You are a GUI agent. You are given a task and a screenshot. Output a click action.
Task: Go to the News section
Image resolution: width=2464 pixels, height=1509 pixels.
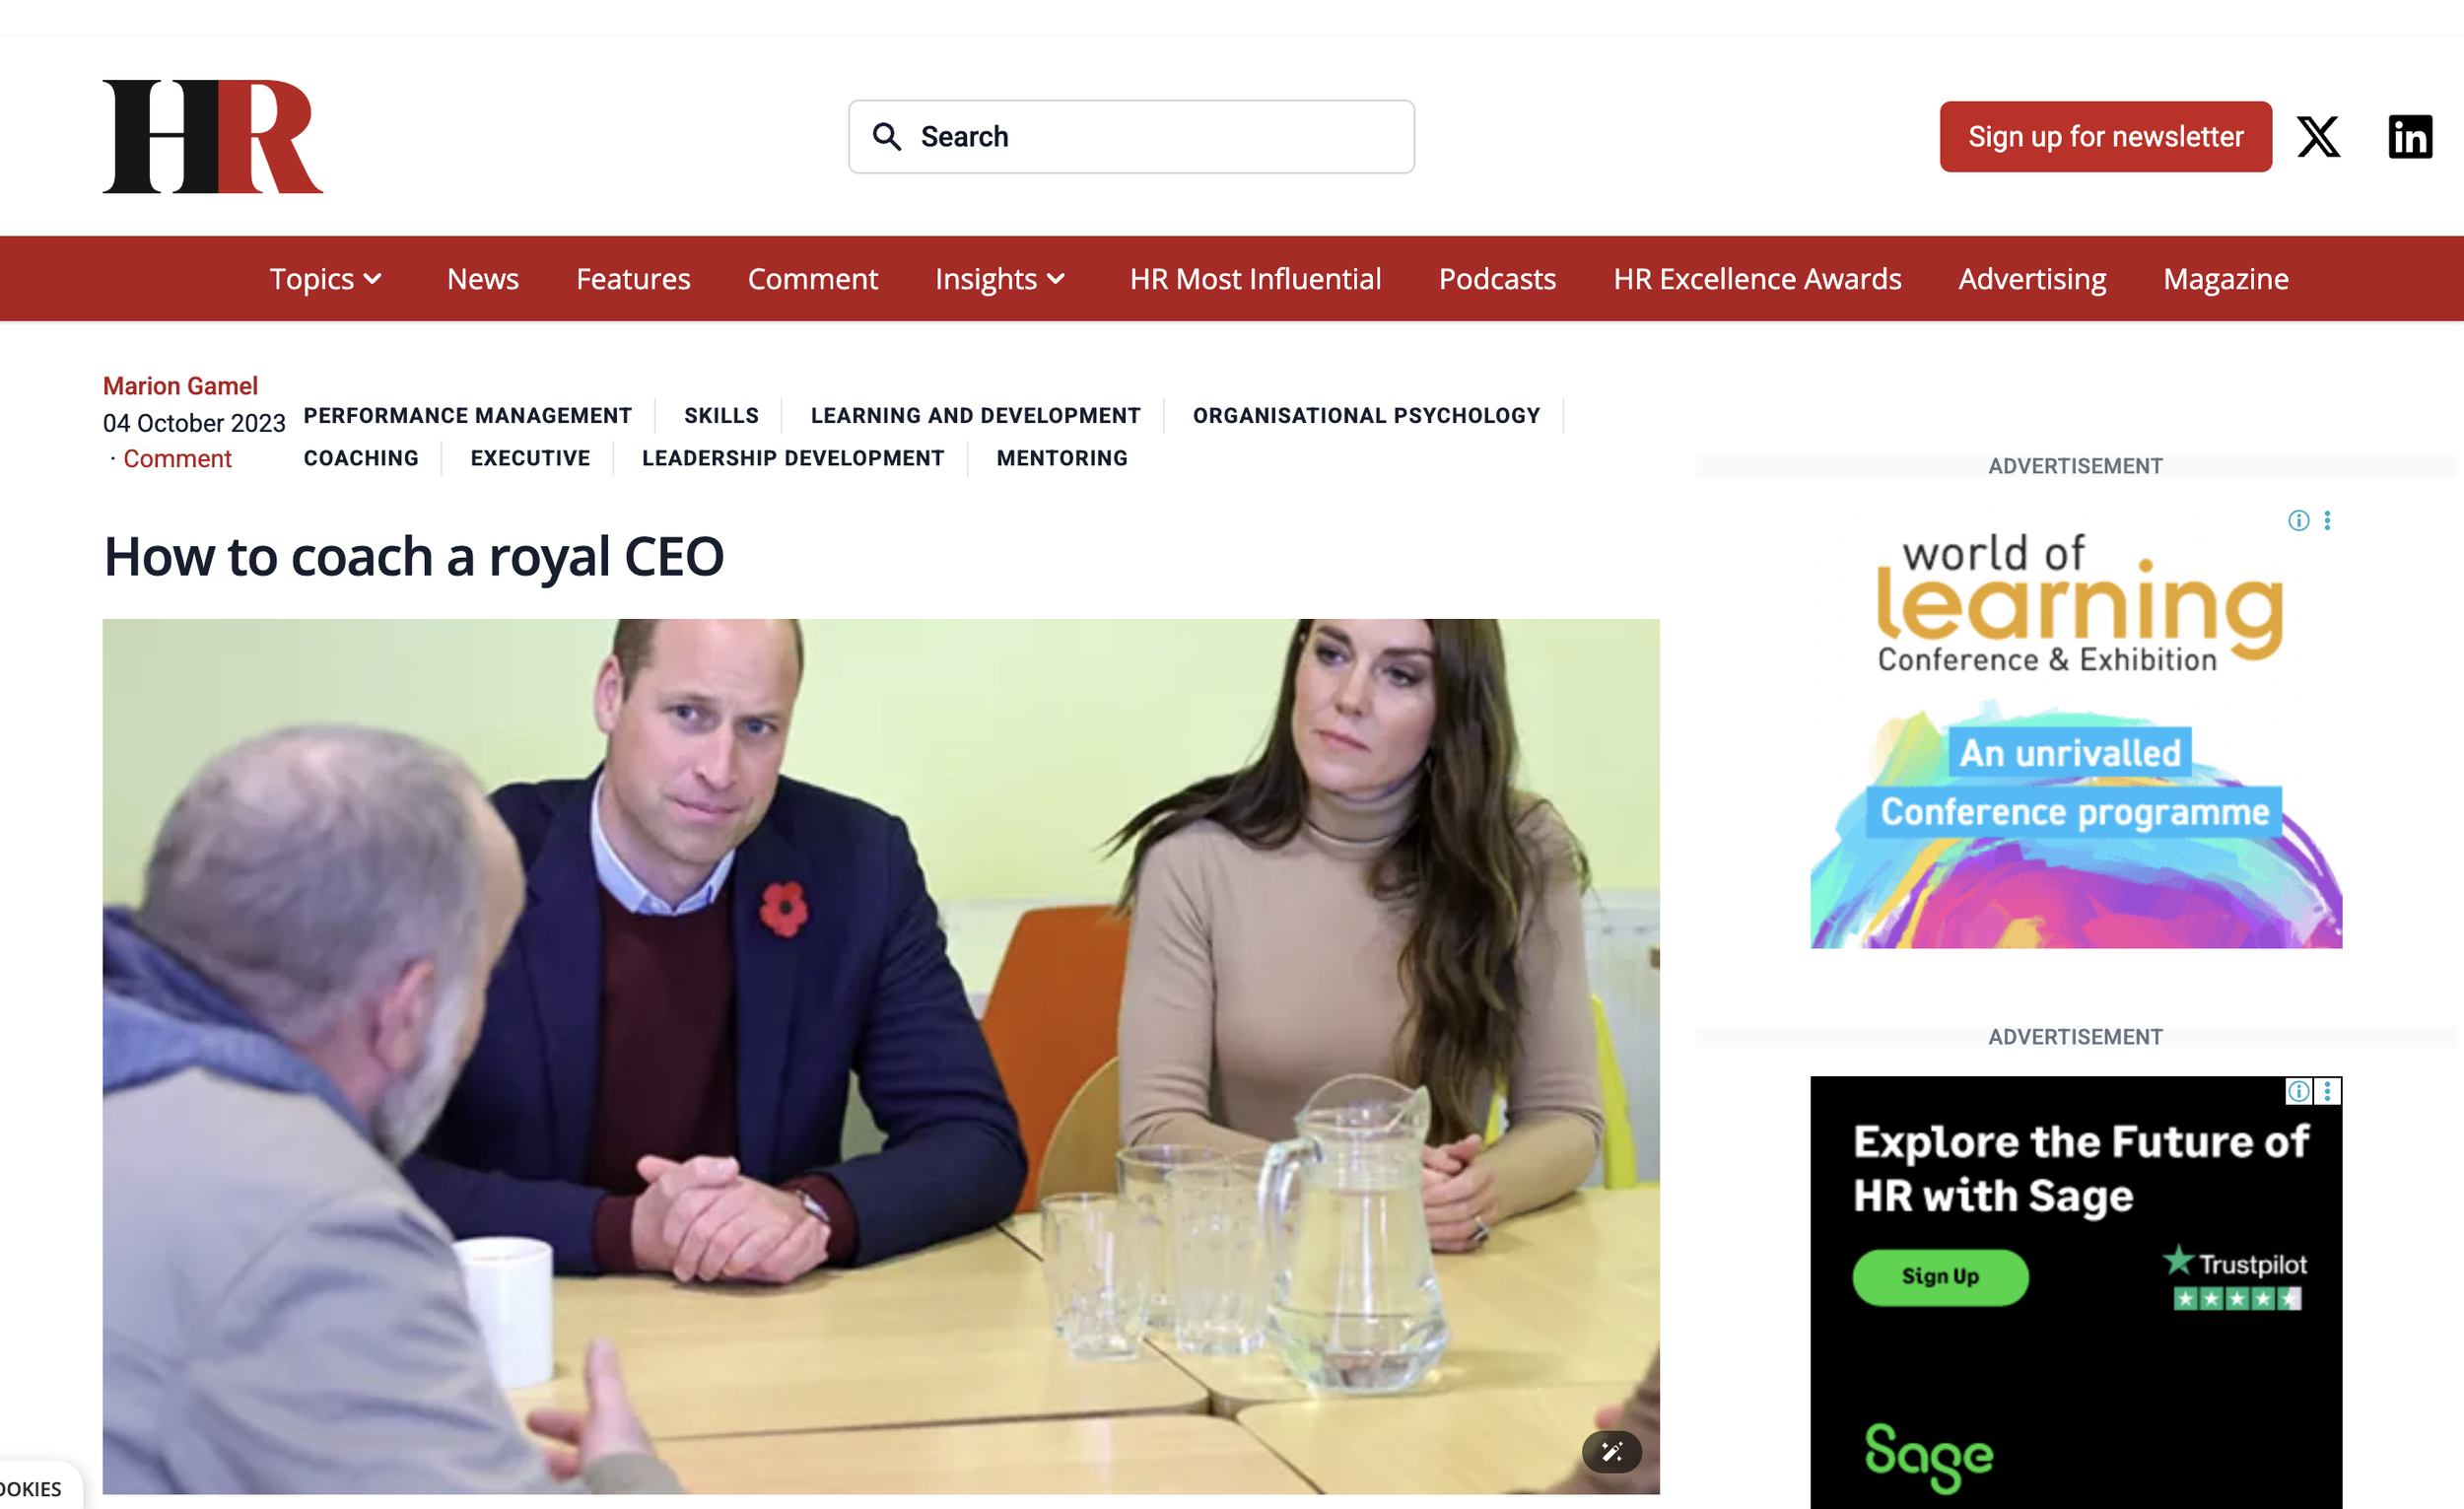483,279
